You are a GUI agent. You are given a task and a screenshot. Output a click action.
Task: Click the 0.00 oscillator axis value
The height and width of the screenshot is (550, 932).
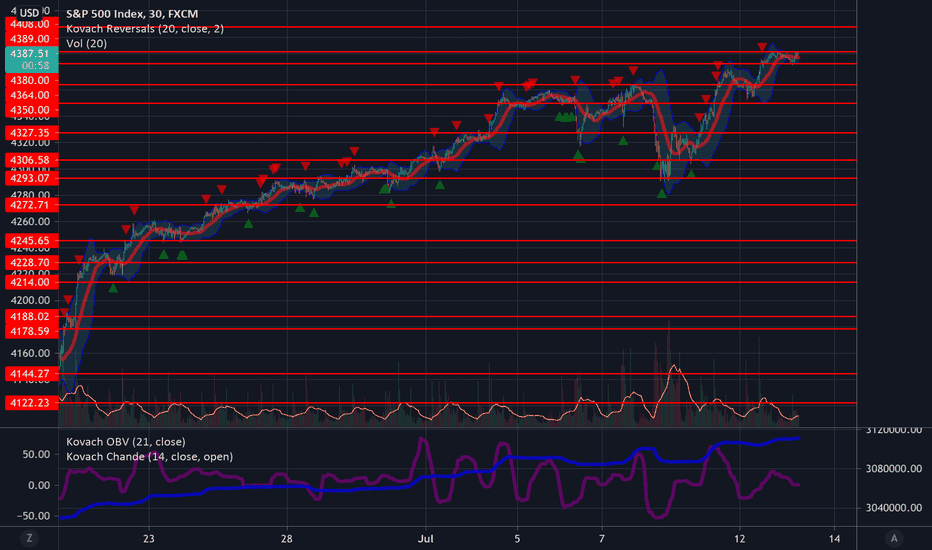[39, 485]
